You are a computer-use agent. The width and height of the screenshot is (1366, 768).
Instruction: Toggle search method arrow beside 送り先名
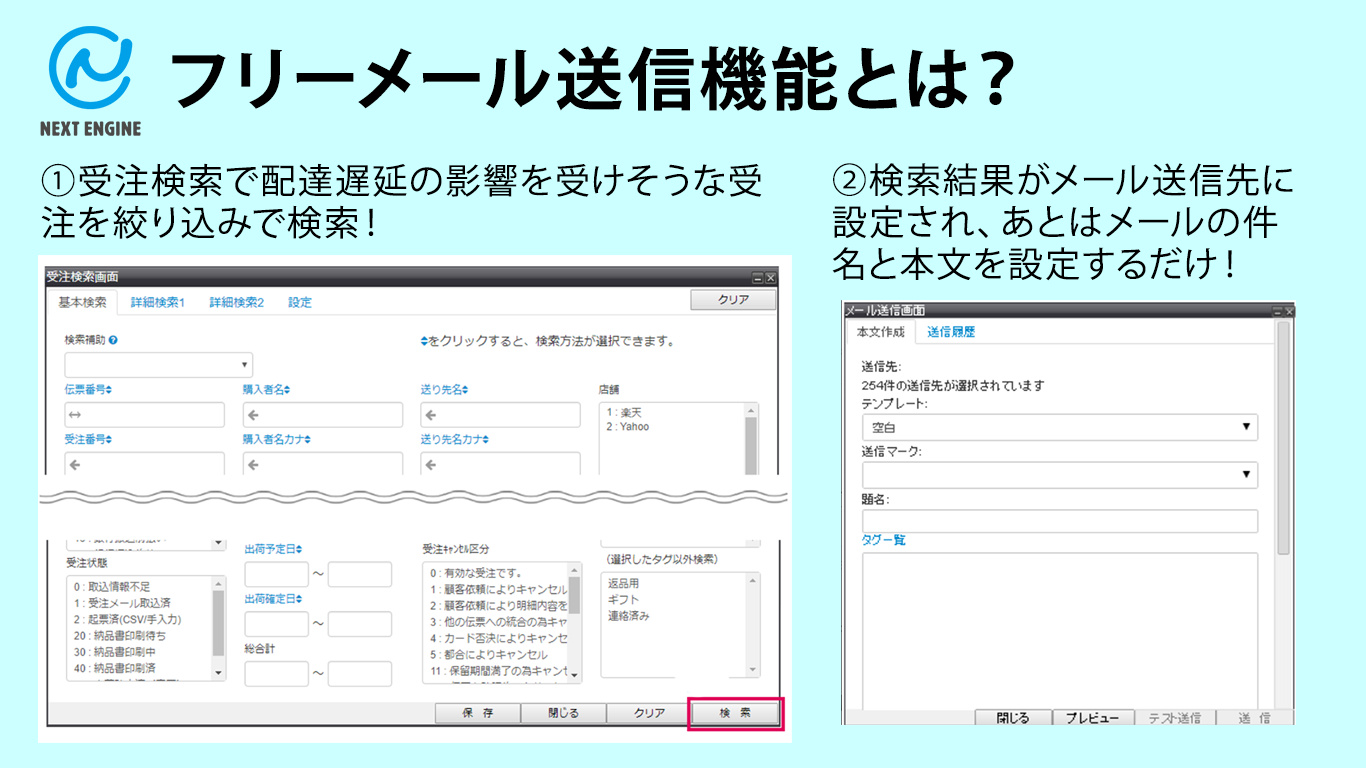pos(465,390)
